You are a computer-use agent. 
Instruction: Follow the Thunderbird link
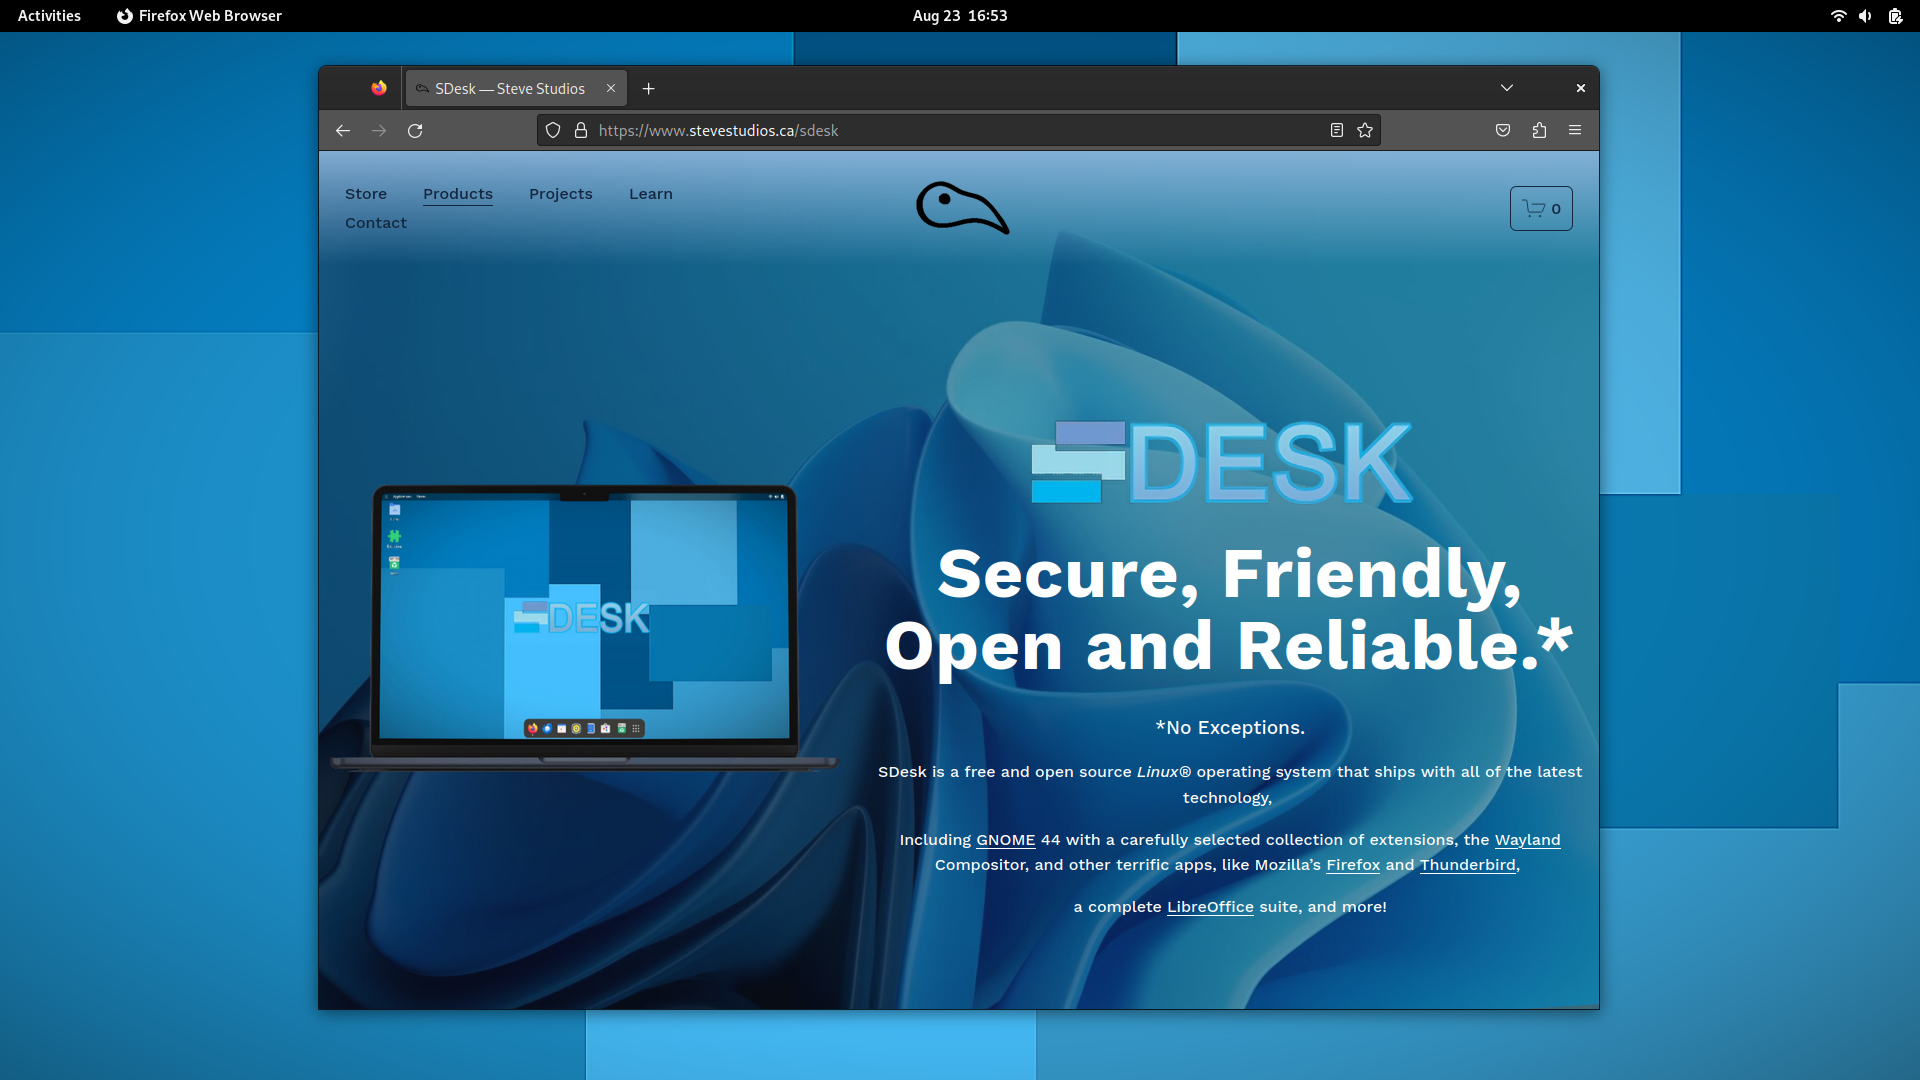(1468, 865)
